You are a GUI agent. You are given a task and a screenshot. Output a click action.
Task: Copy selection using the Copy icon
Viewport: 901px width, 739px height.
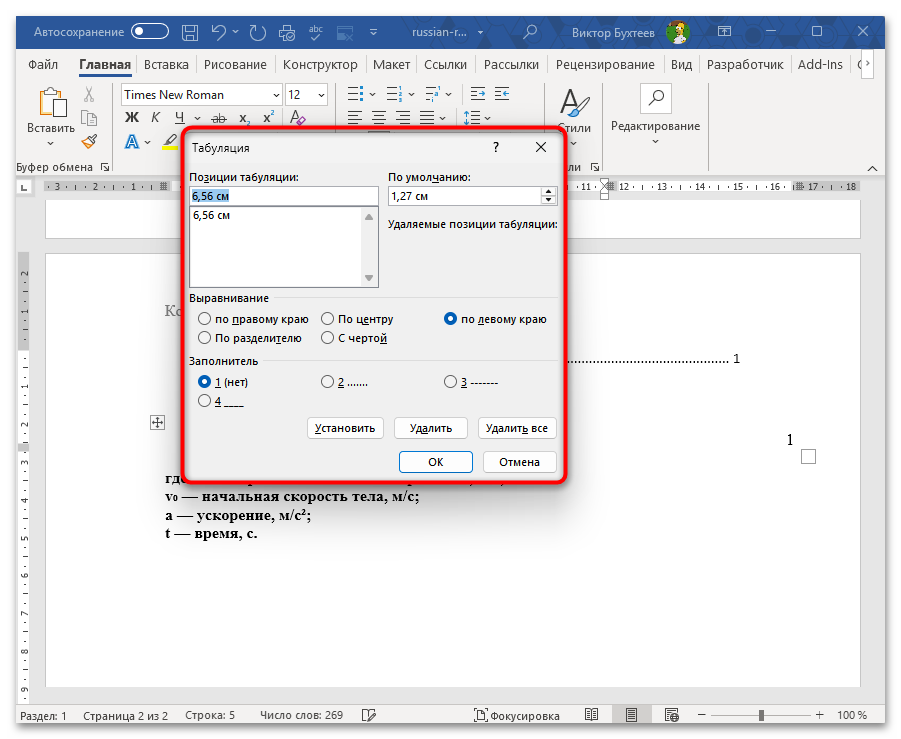coord(89,118)
